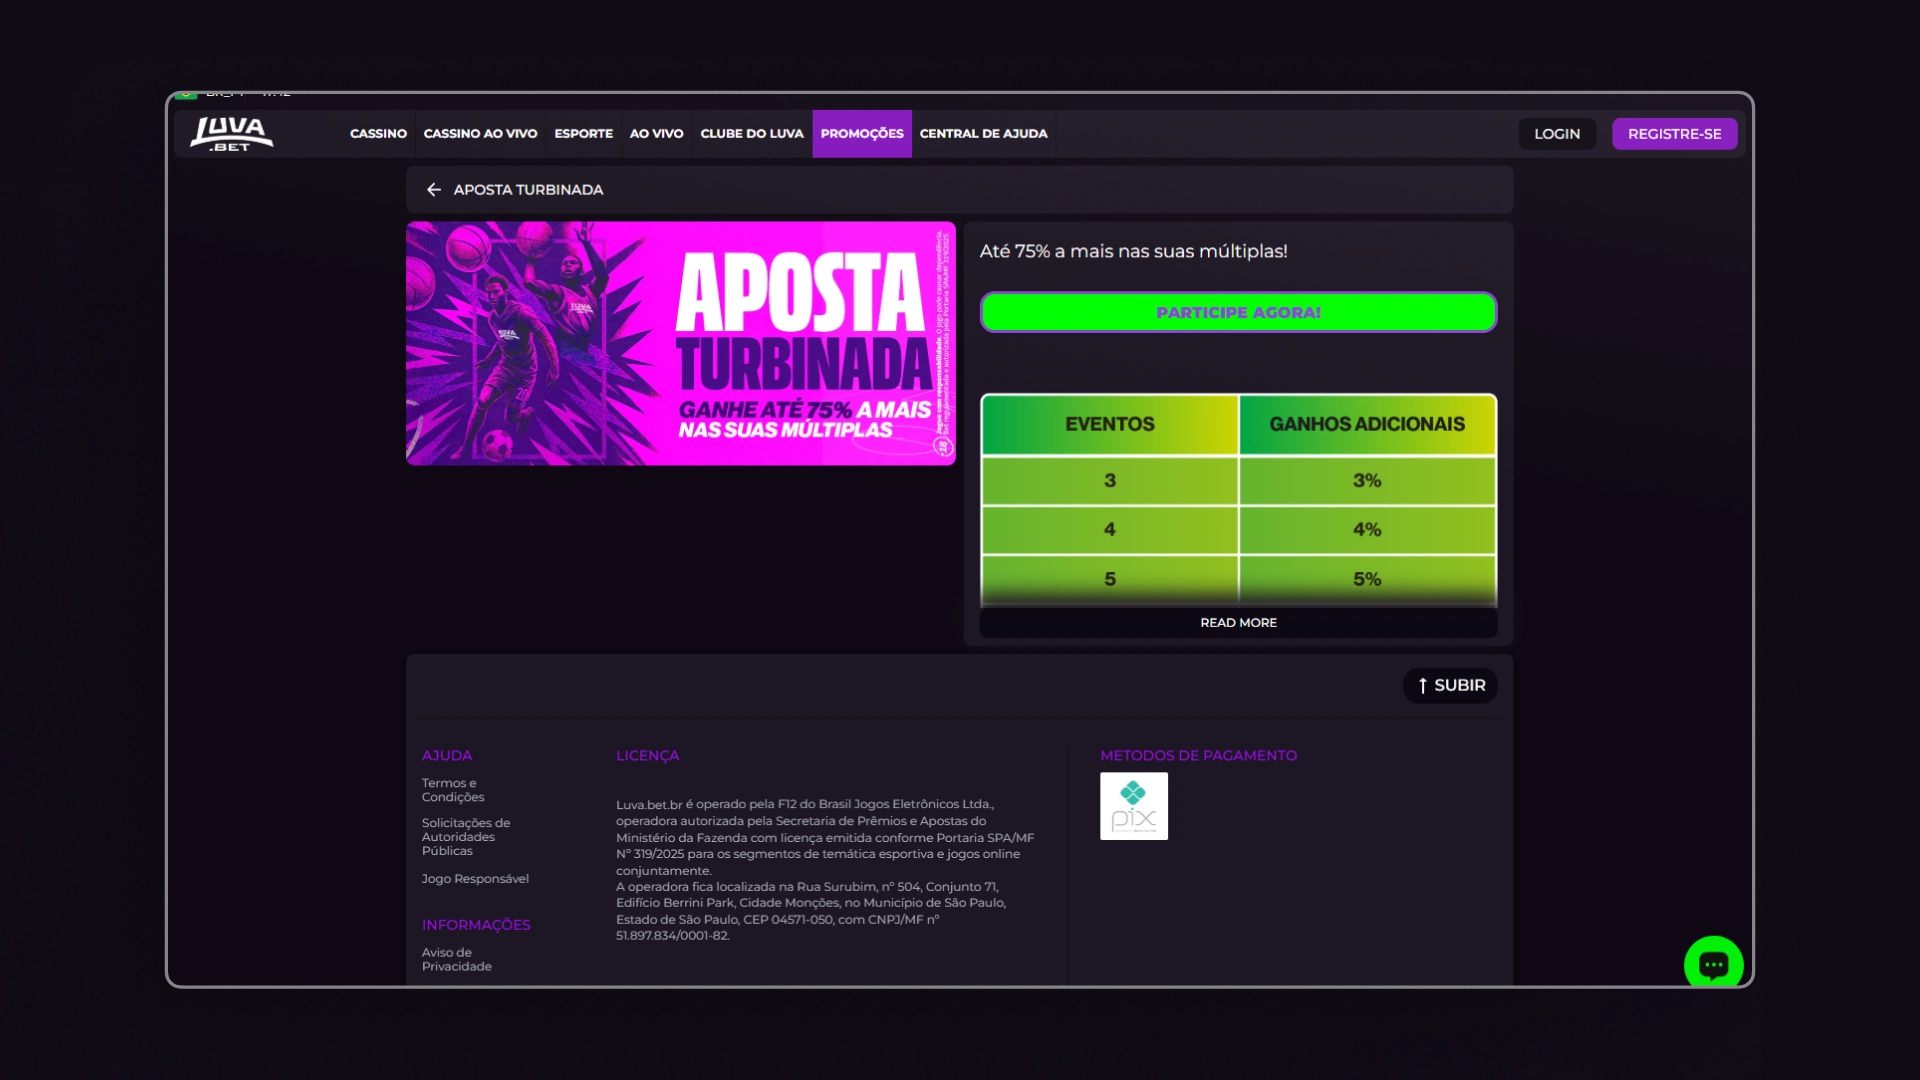Image resolution: width=1920 pixels, height=1080 pixels.
Task: Click the Eventos cell showing 5
Action: (1110, 580)
